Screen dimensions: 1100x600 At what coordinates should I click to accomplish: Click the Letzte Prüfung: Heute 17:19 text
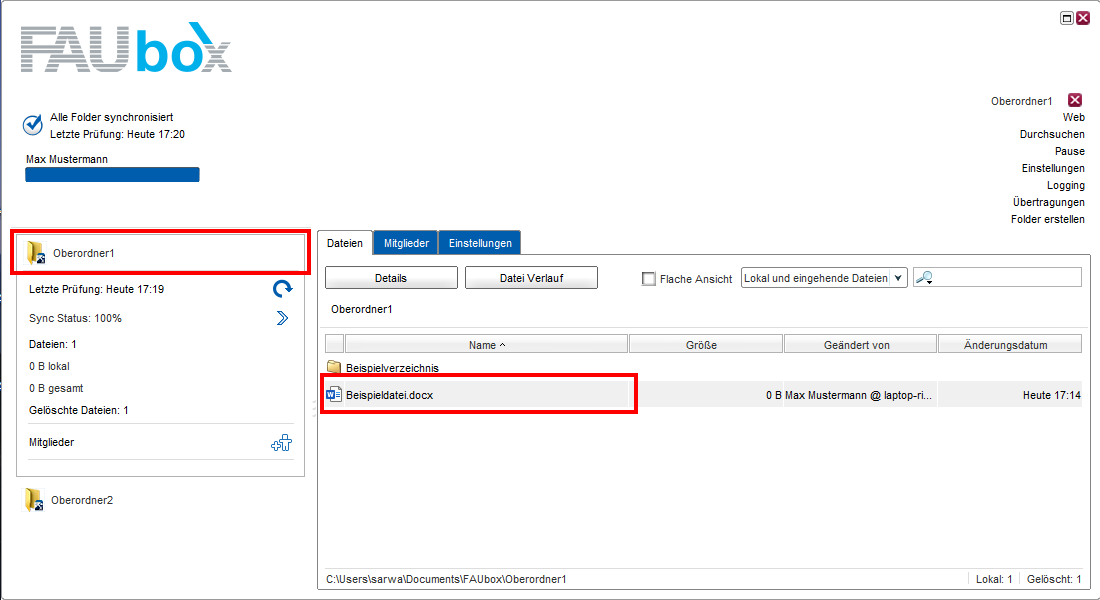[96, 289]
